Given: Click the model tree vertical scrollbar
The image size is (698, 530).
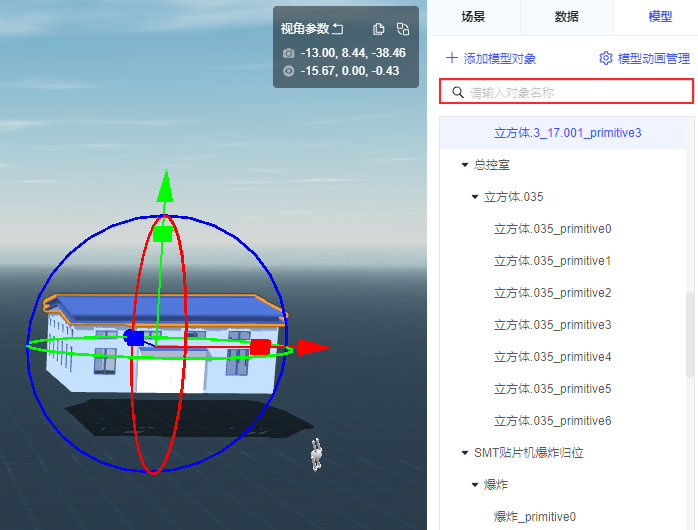Looking at the screenshot, I should point(690,335).
